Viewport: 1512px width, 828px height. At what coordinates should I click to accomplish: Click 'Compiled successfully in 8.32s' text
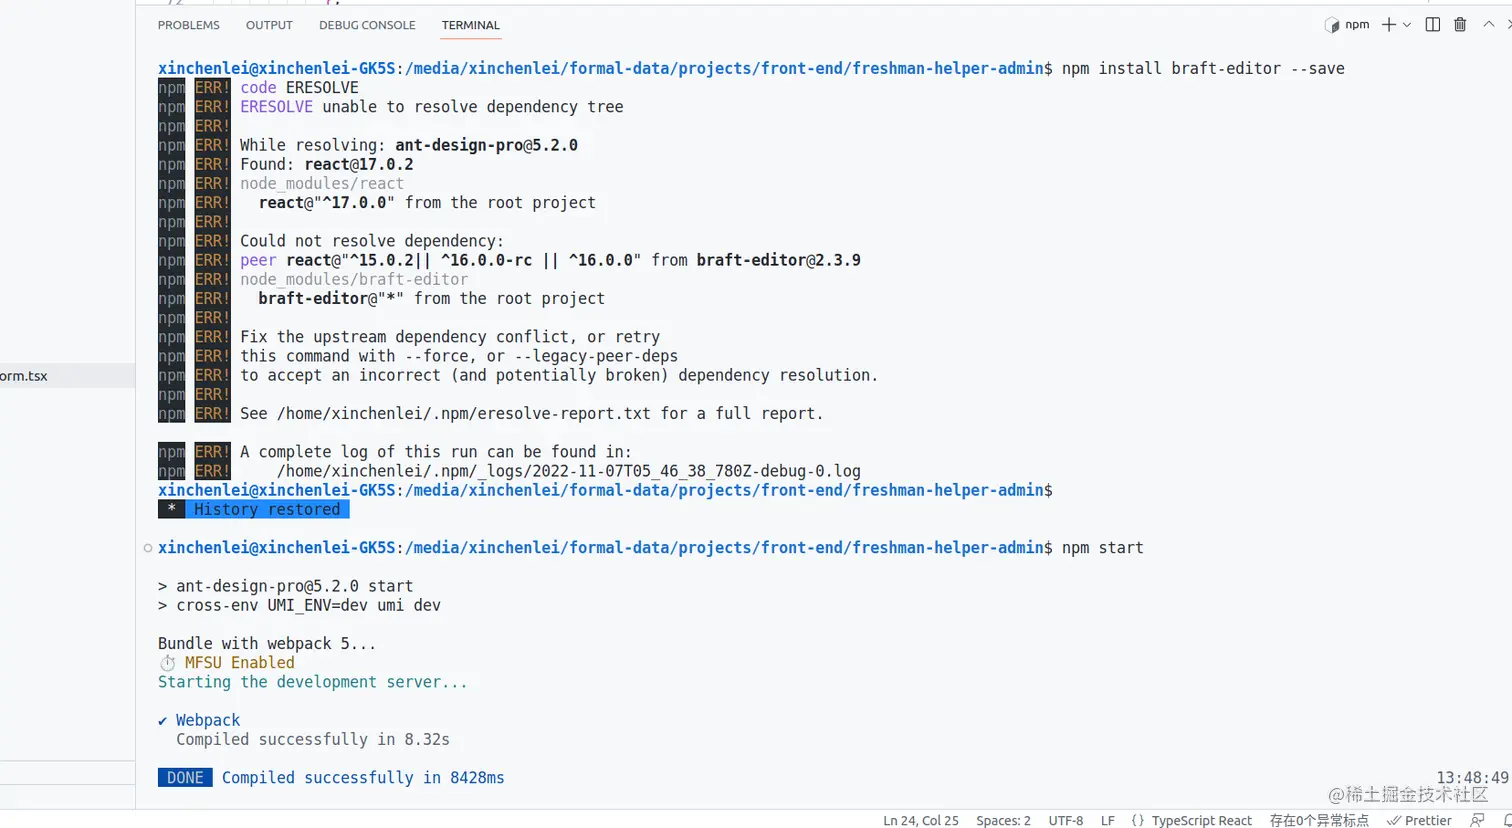[313, 739]
